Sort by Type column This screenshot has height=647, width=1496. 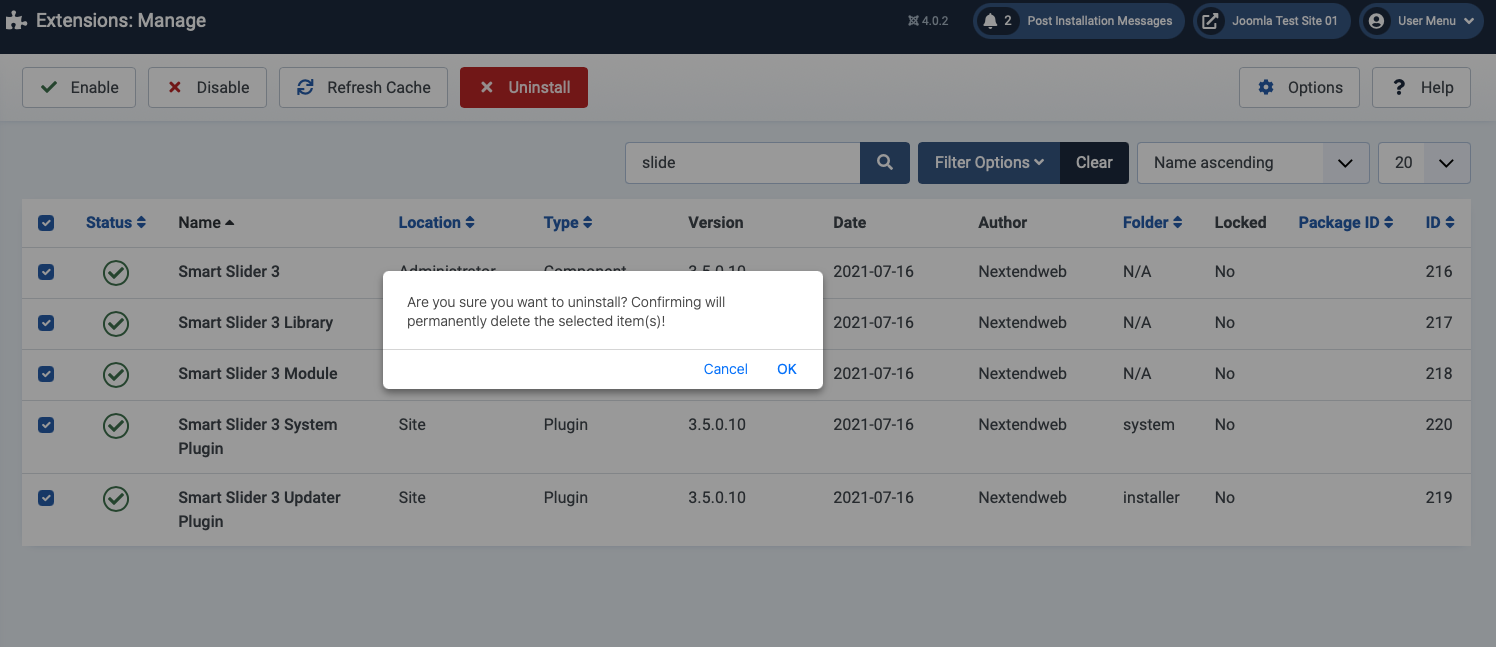[568, 222]
